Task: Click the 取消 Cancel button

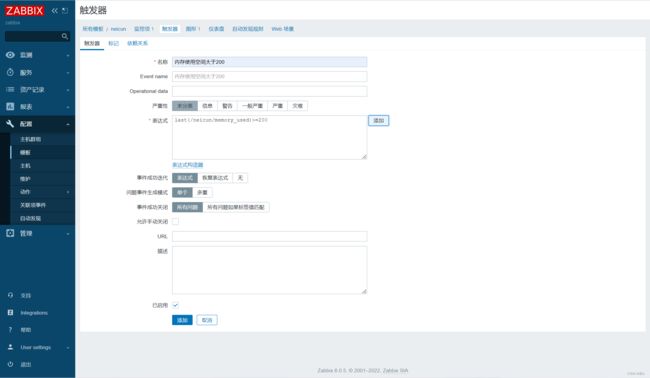Action: [207, 320]
